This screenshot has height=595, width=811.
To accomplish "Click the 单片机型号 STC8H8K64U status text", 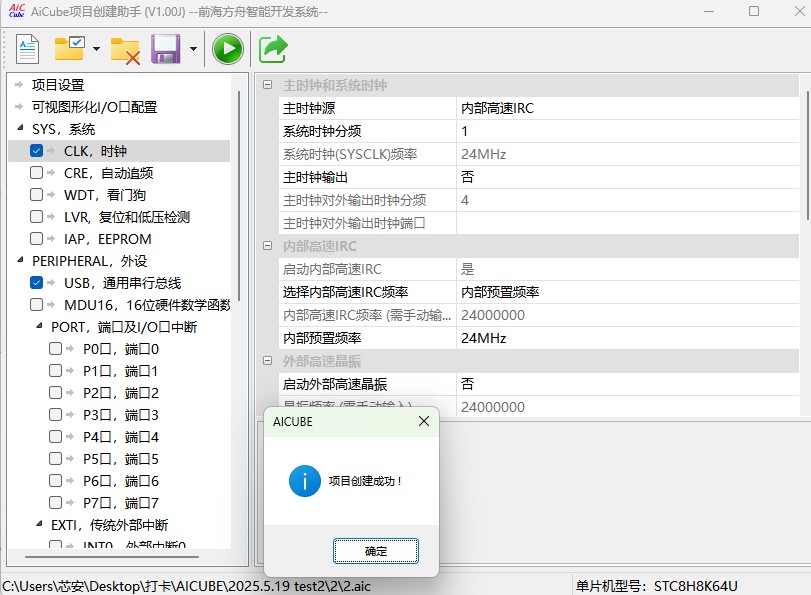I will coord(656,586).
